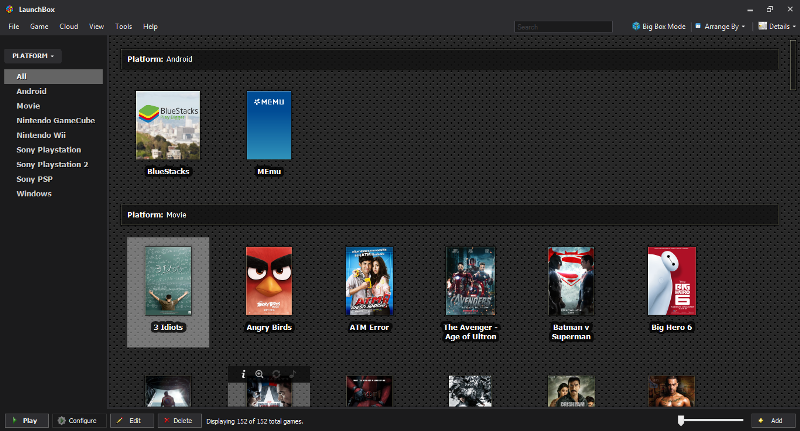Open the Cloud menu

click(68, 27)
